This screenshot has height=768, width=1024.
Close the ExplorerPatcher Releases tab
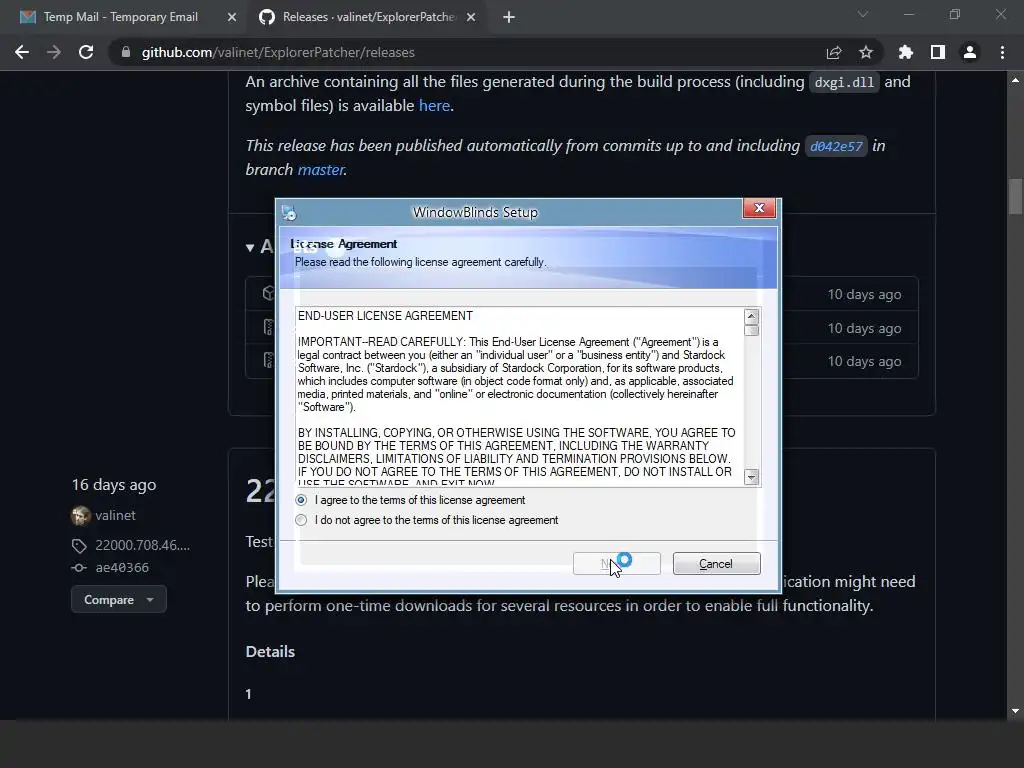click(471, 17)
